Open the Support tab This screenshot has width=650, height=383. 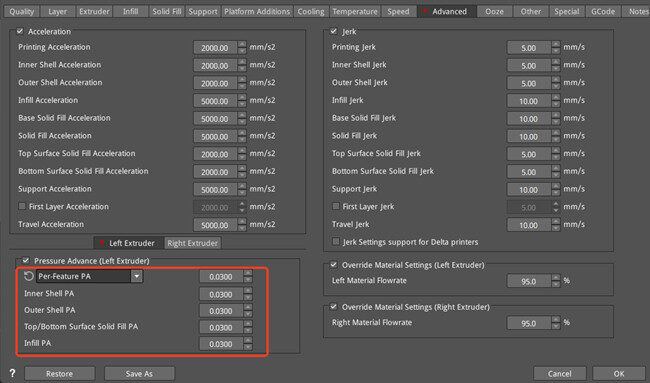pos(203,12)
